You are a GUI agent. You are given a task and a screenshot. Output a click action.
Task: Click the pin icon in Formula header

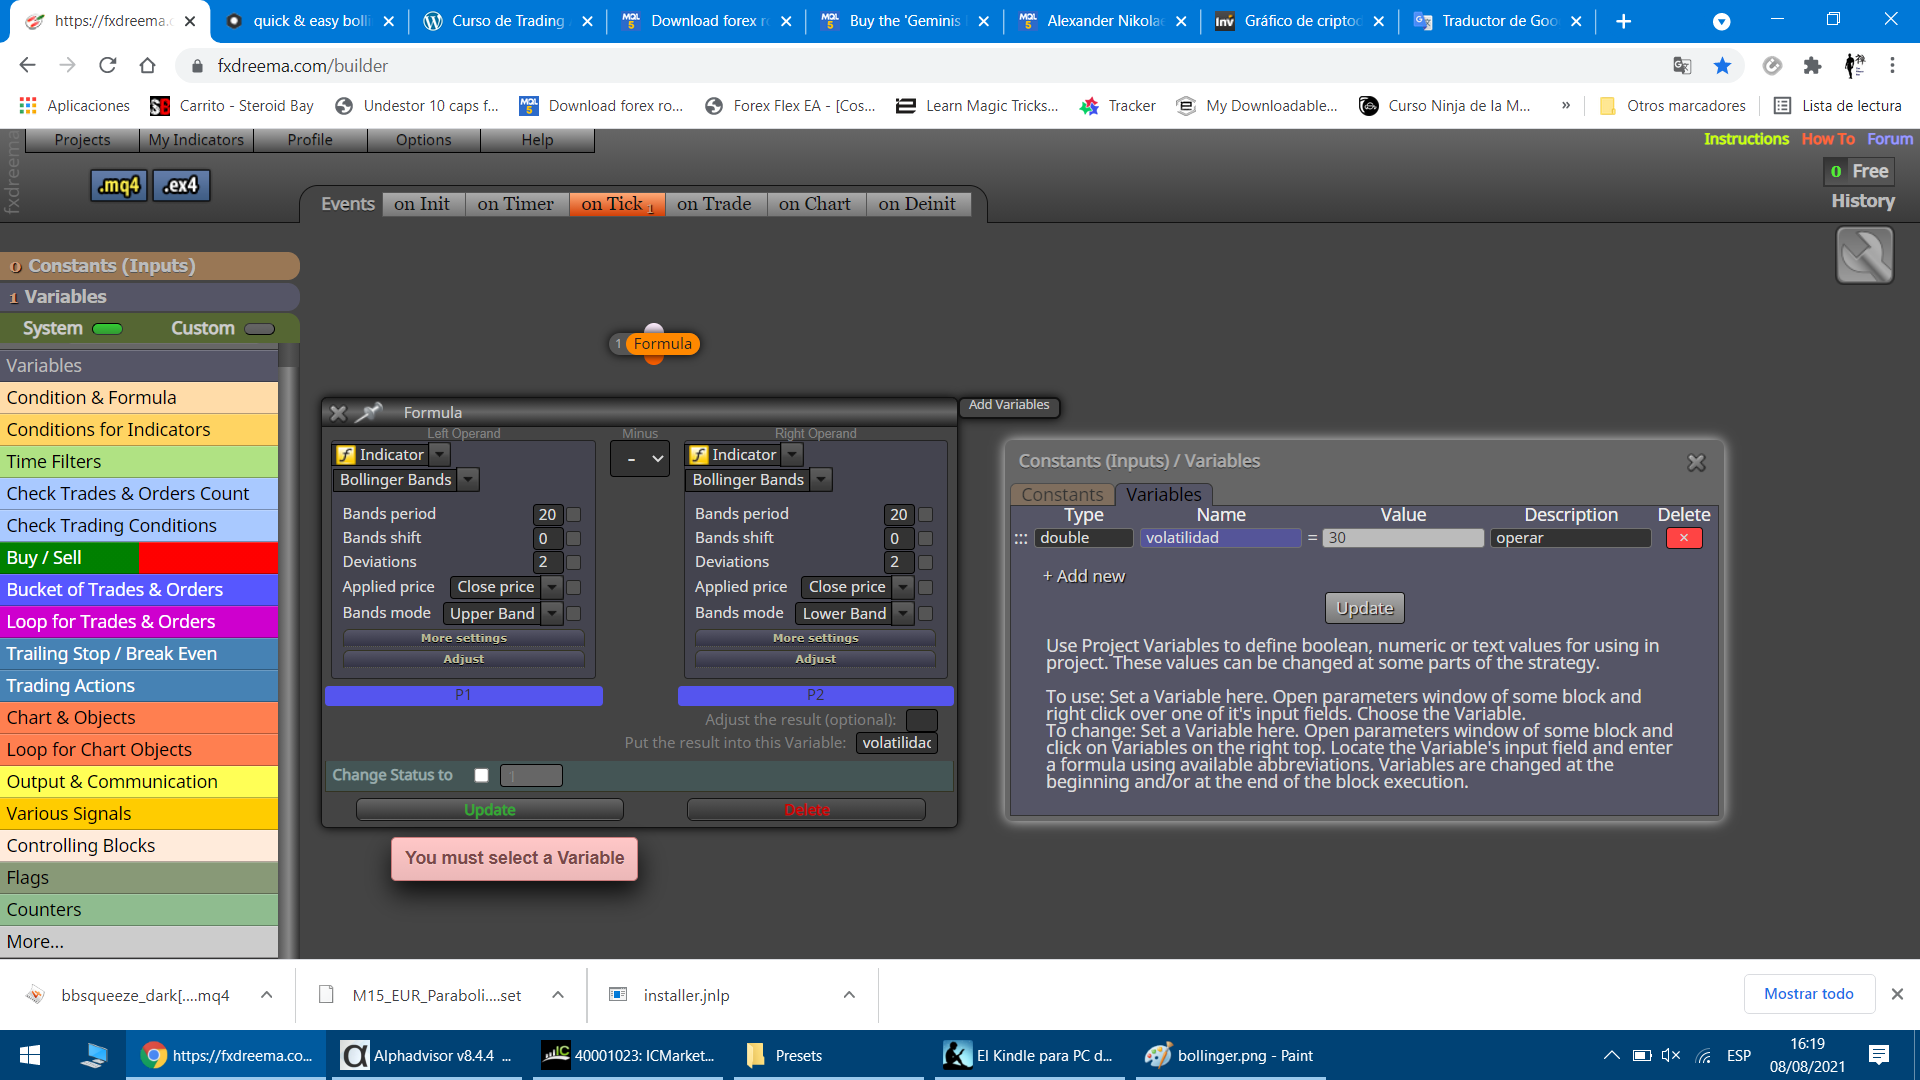(x=369, y=411)
